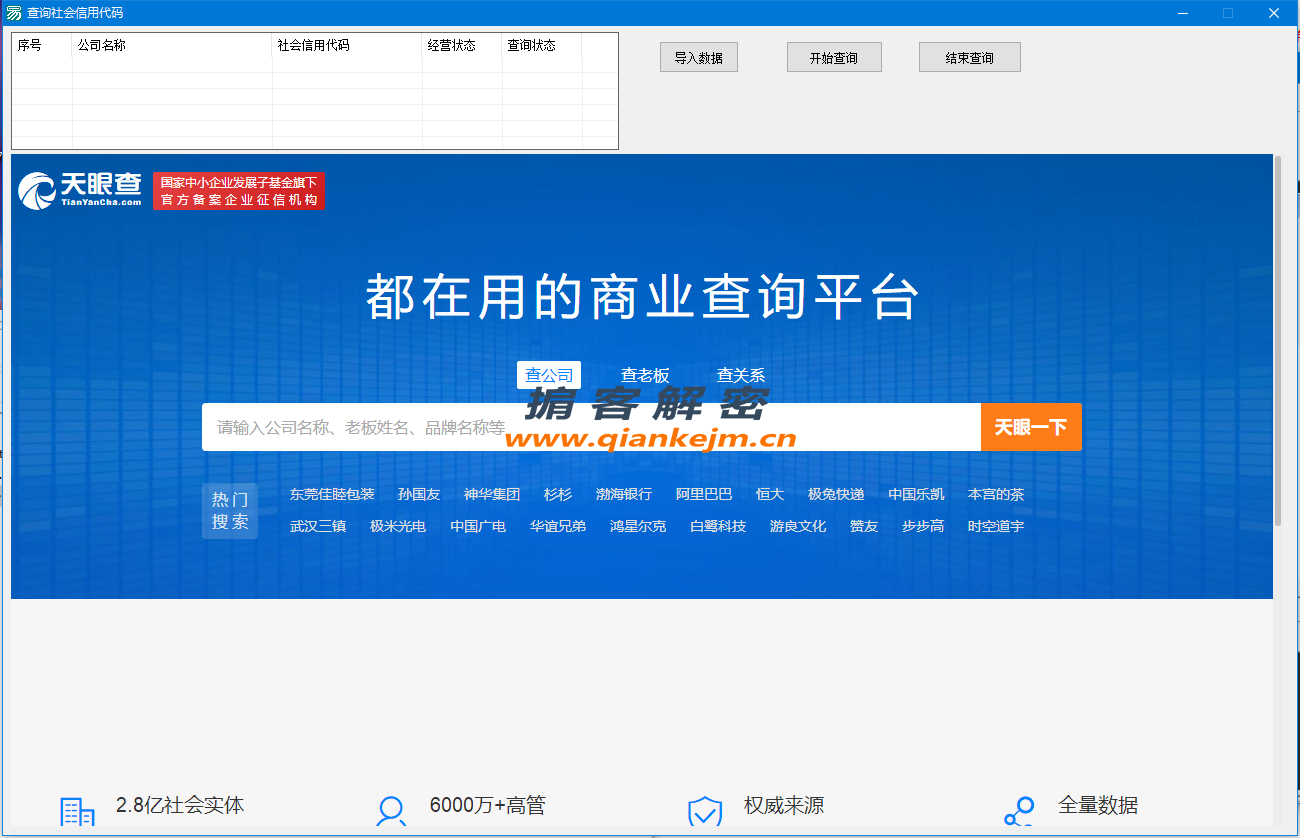Viewport: 1300px width, 838px height.
Task: Click the 热门搜索 label
Action: [x=230, y=511]
